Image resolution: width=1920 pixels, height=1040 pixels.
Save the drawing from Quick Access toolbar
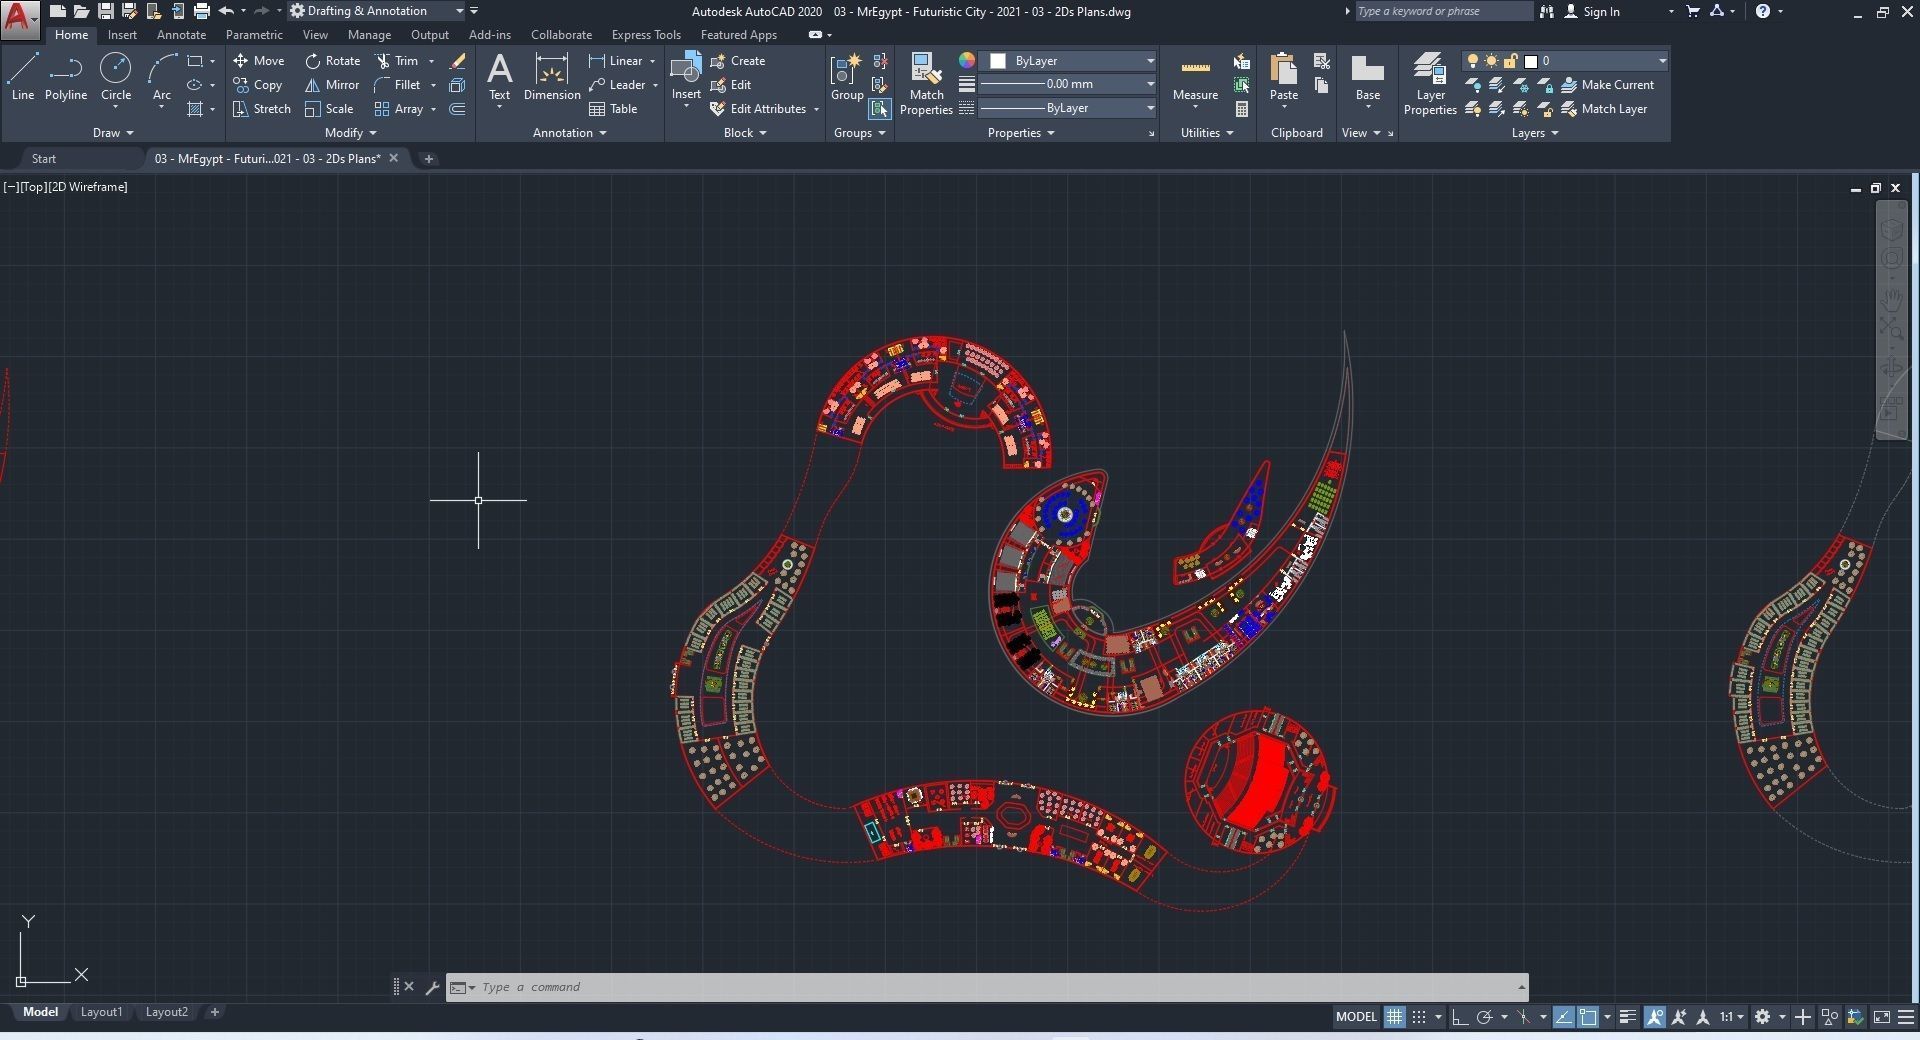coord(105,11)
